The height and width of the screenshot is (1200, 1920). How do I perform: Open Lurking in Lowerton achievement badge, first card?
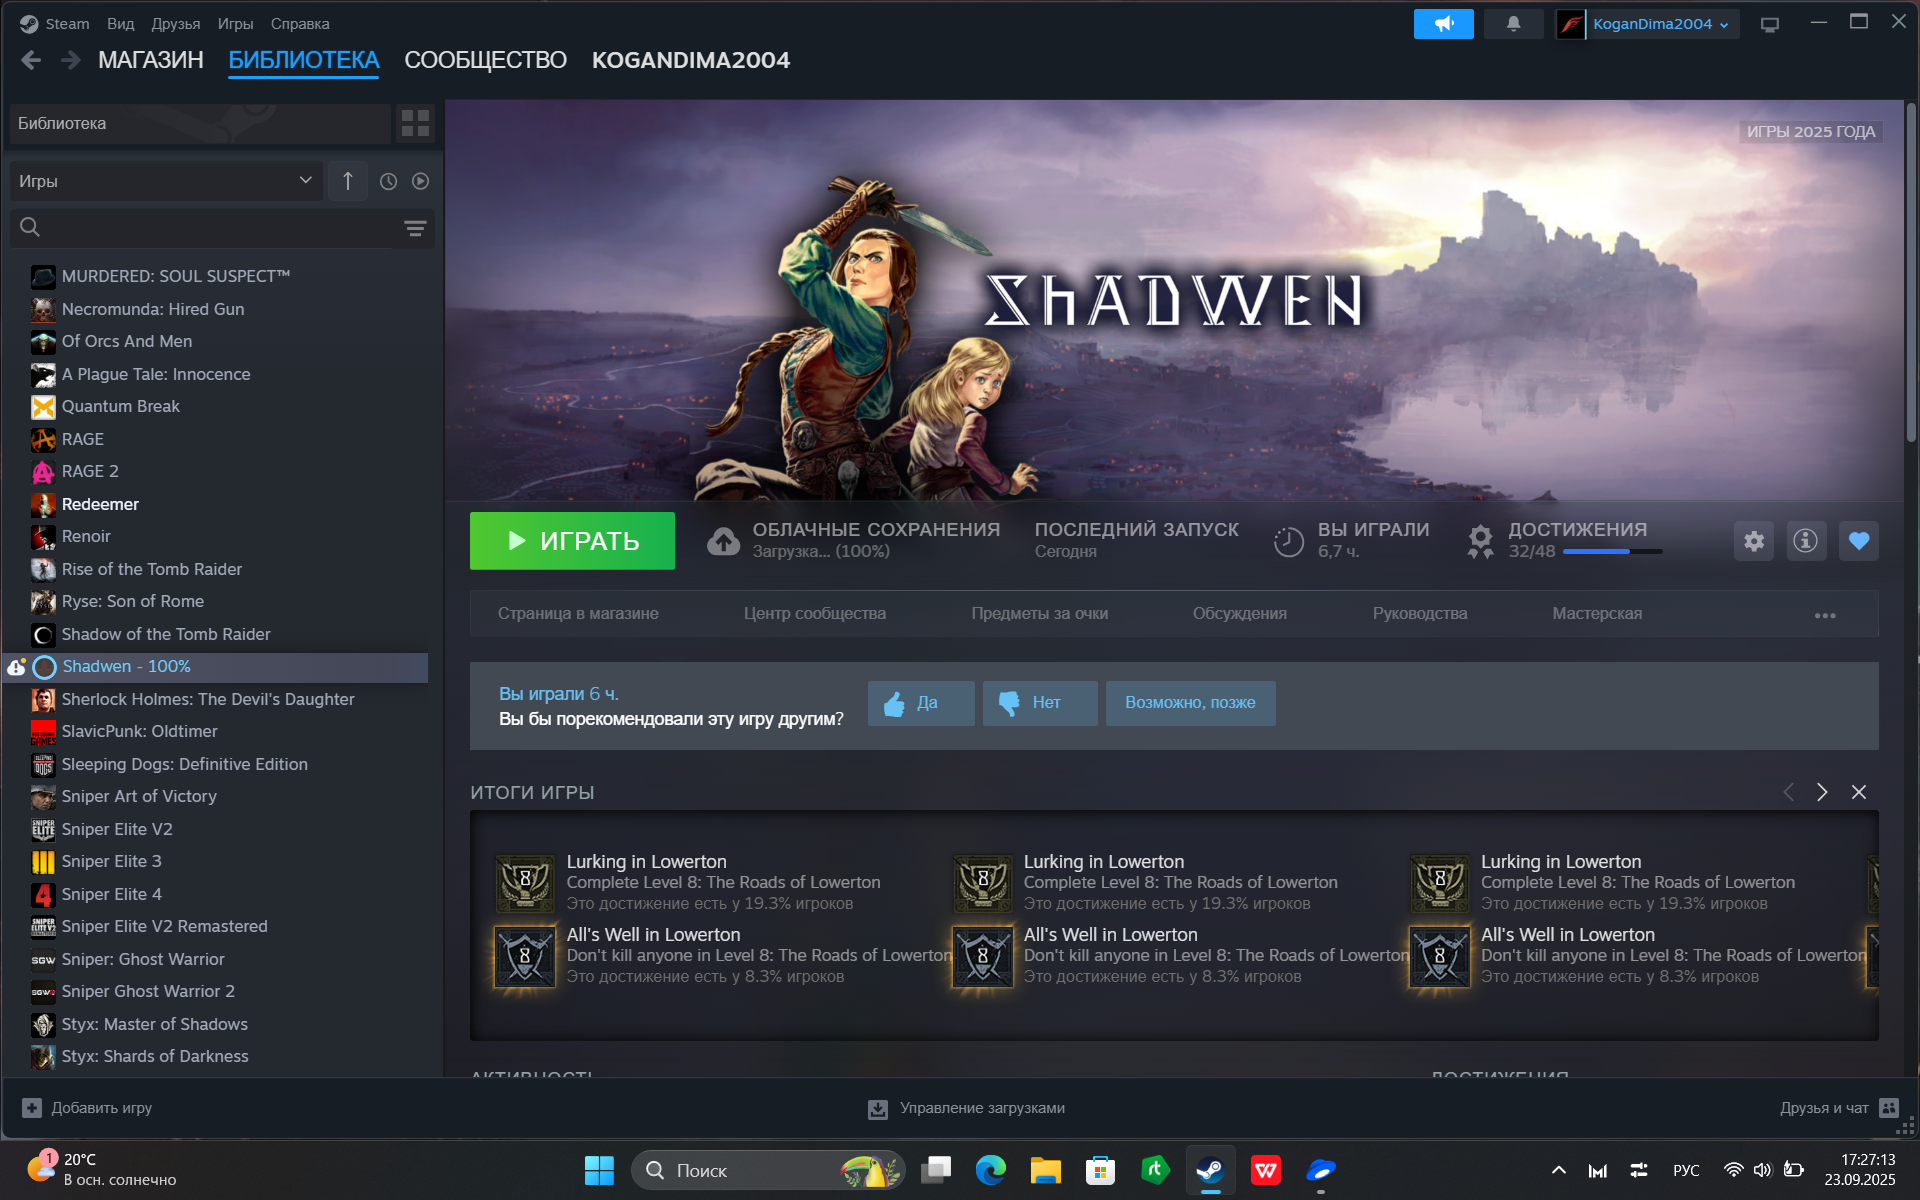pos(525,883)
